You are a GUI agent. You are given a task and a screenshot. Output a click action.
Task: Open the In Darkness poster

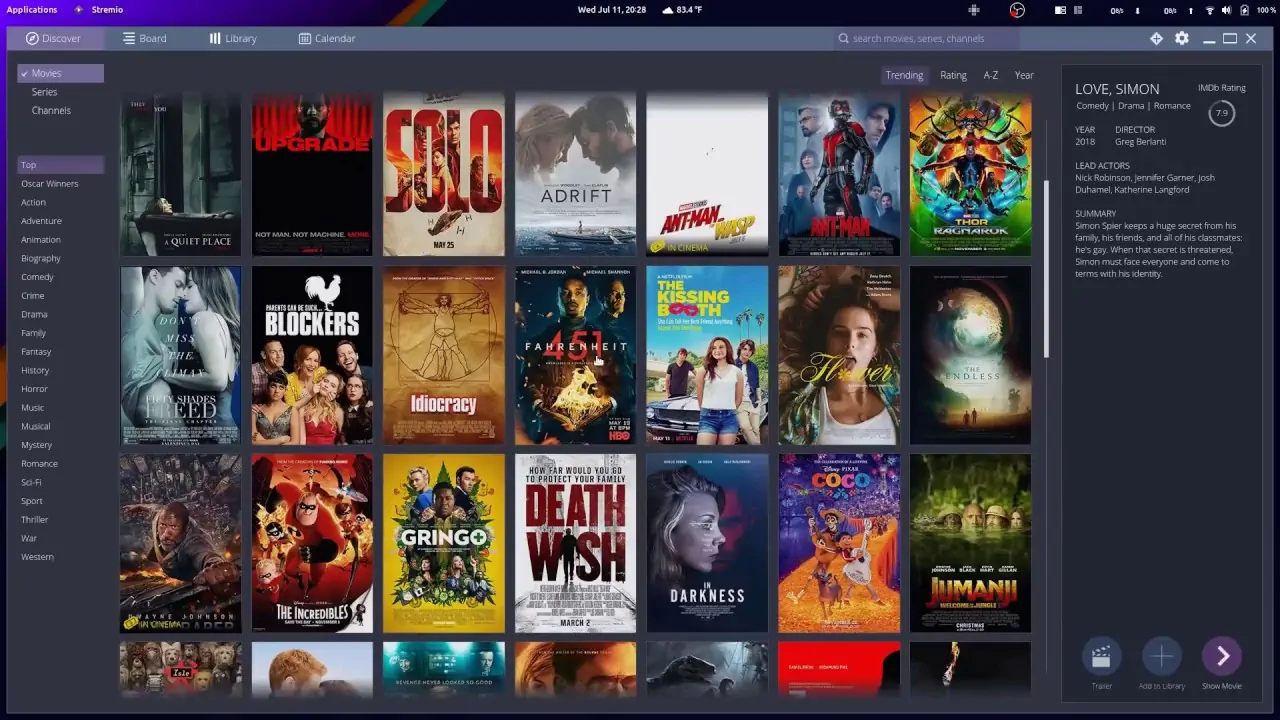(707, 543)
